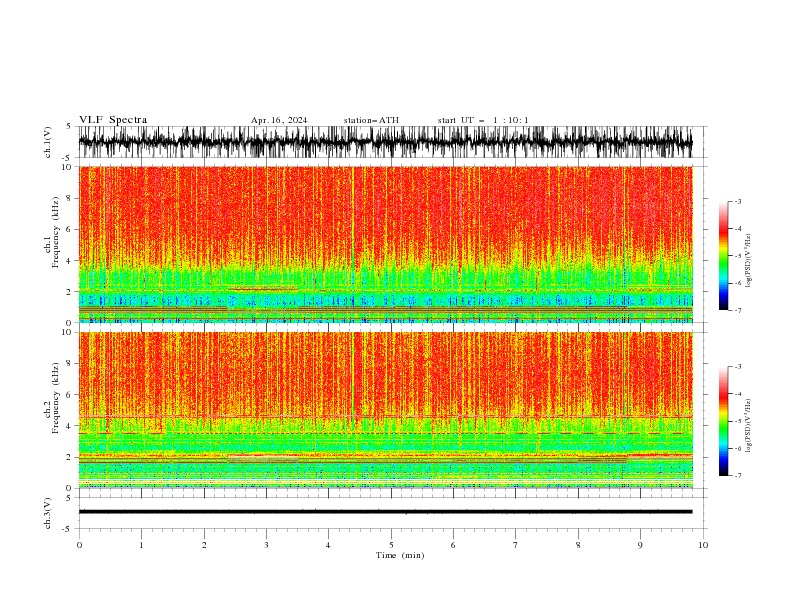Click the time axis tick label '7'
792x612 pixels.
coord(516,545)
